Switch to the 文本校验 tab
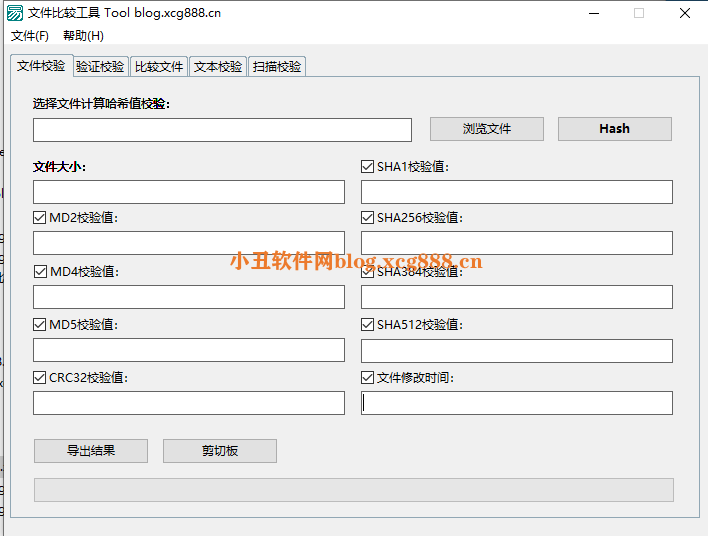The image size is (708, 536). click(218, 67)
